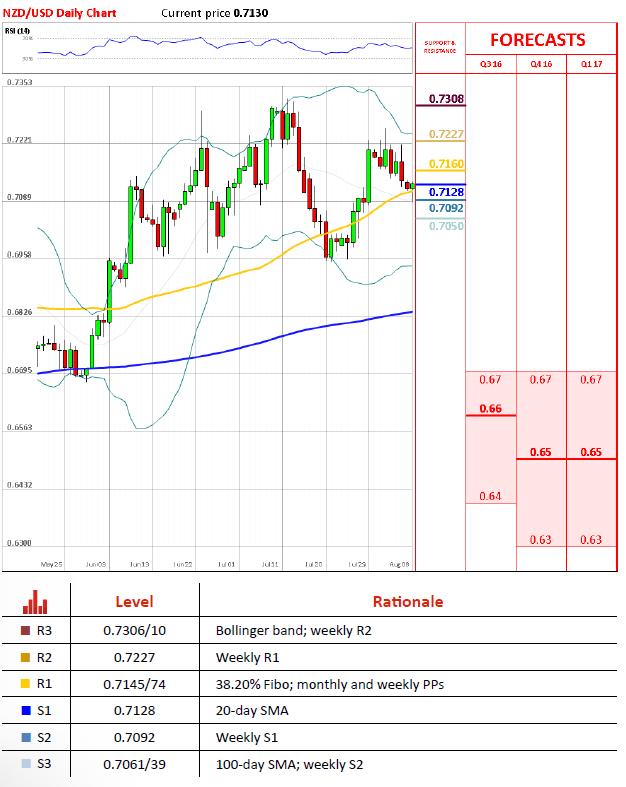The height and width of the screenshot is (787, 626).
Task: Click the 0.67 Q1 17 upper forecast
Action: click(591, 380)
